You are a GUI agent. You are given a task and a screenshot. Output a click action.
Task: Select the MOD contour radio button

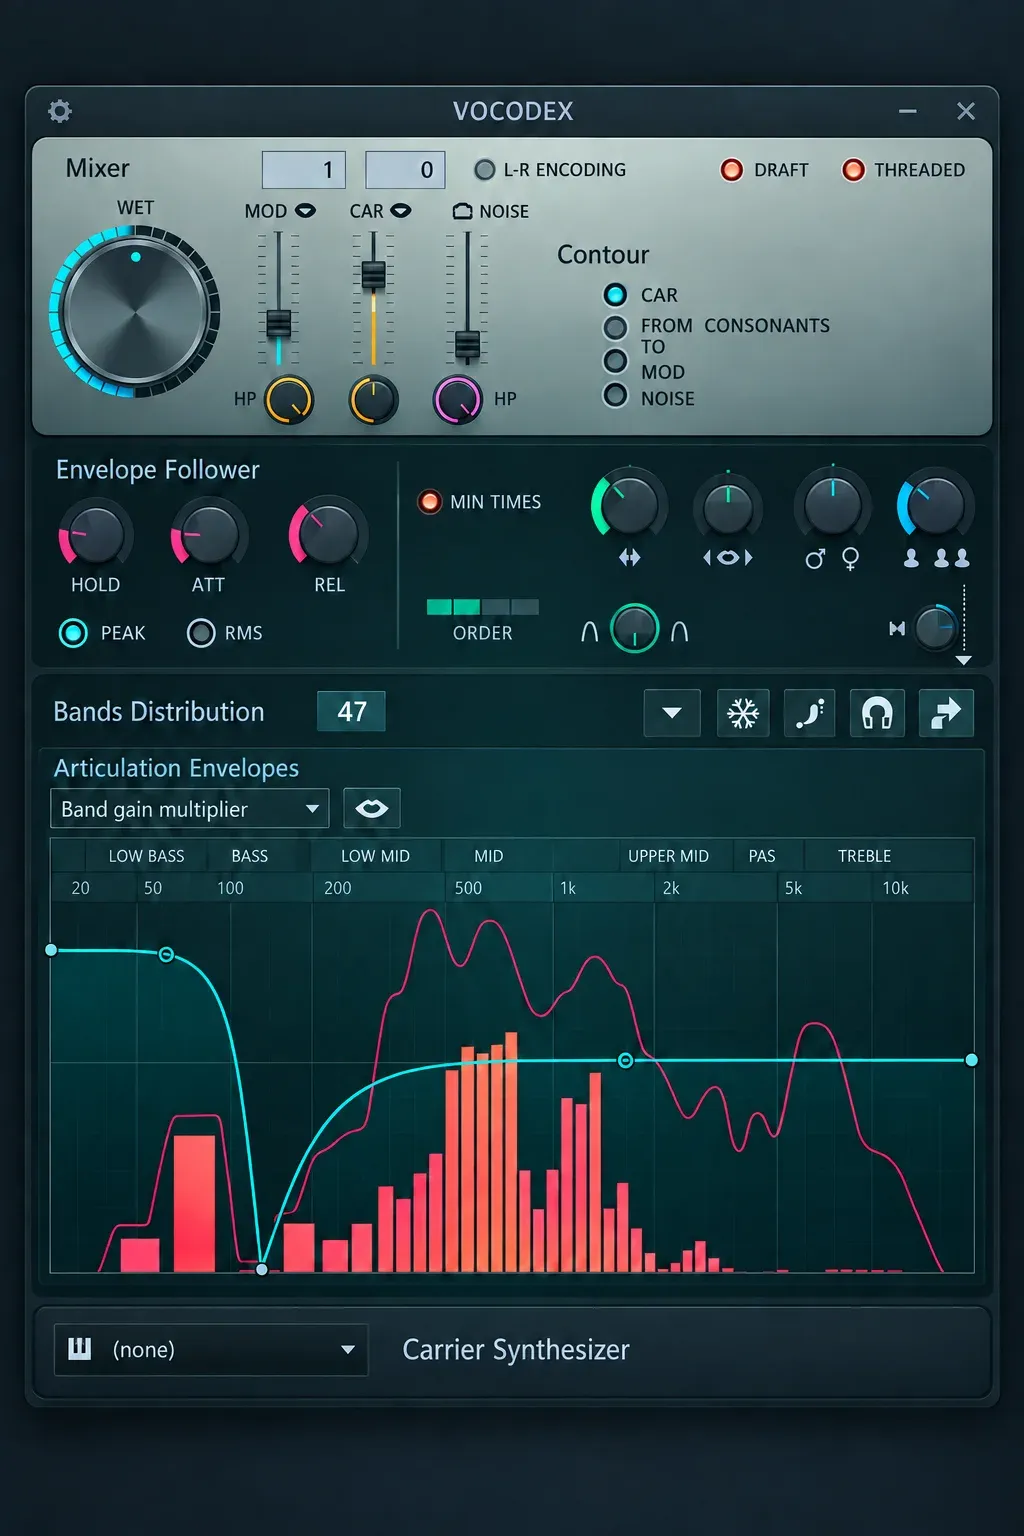point(616,361)
